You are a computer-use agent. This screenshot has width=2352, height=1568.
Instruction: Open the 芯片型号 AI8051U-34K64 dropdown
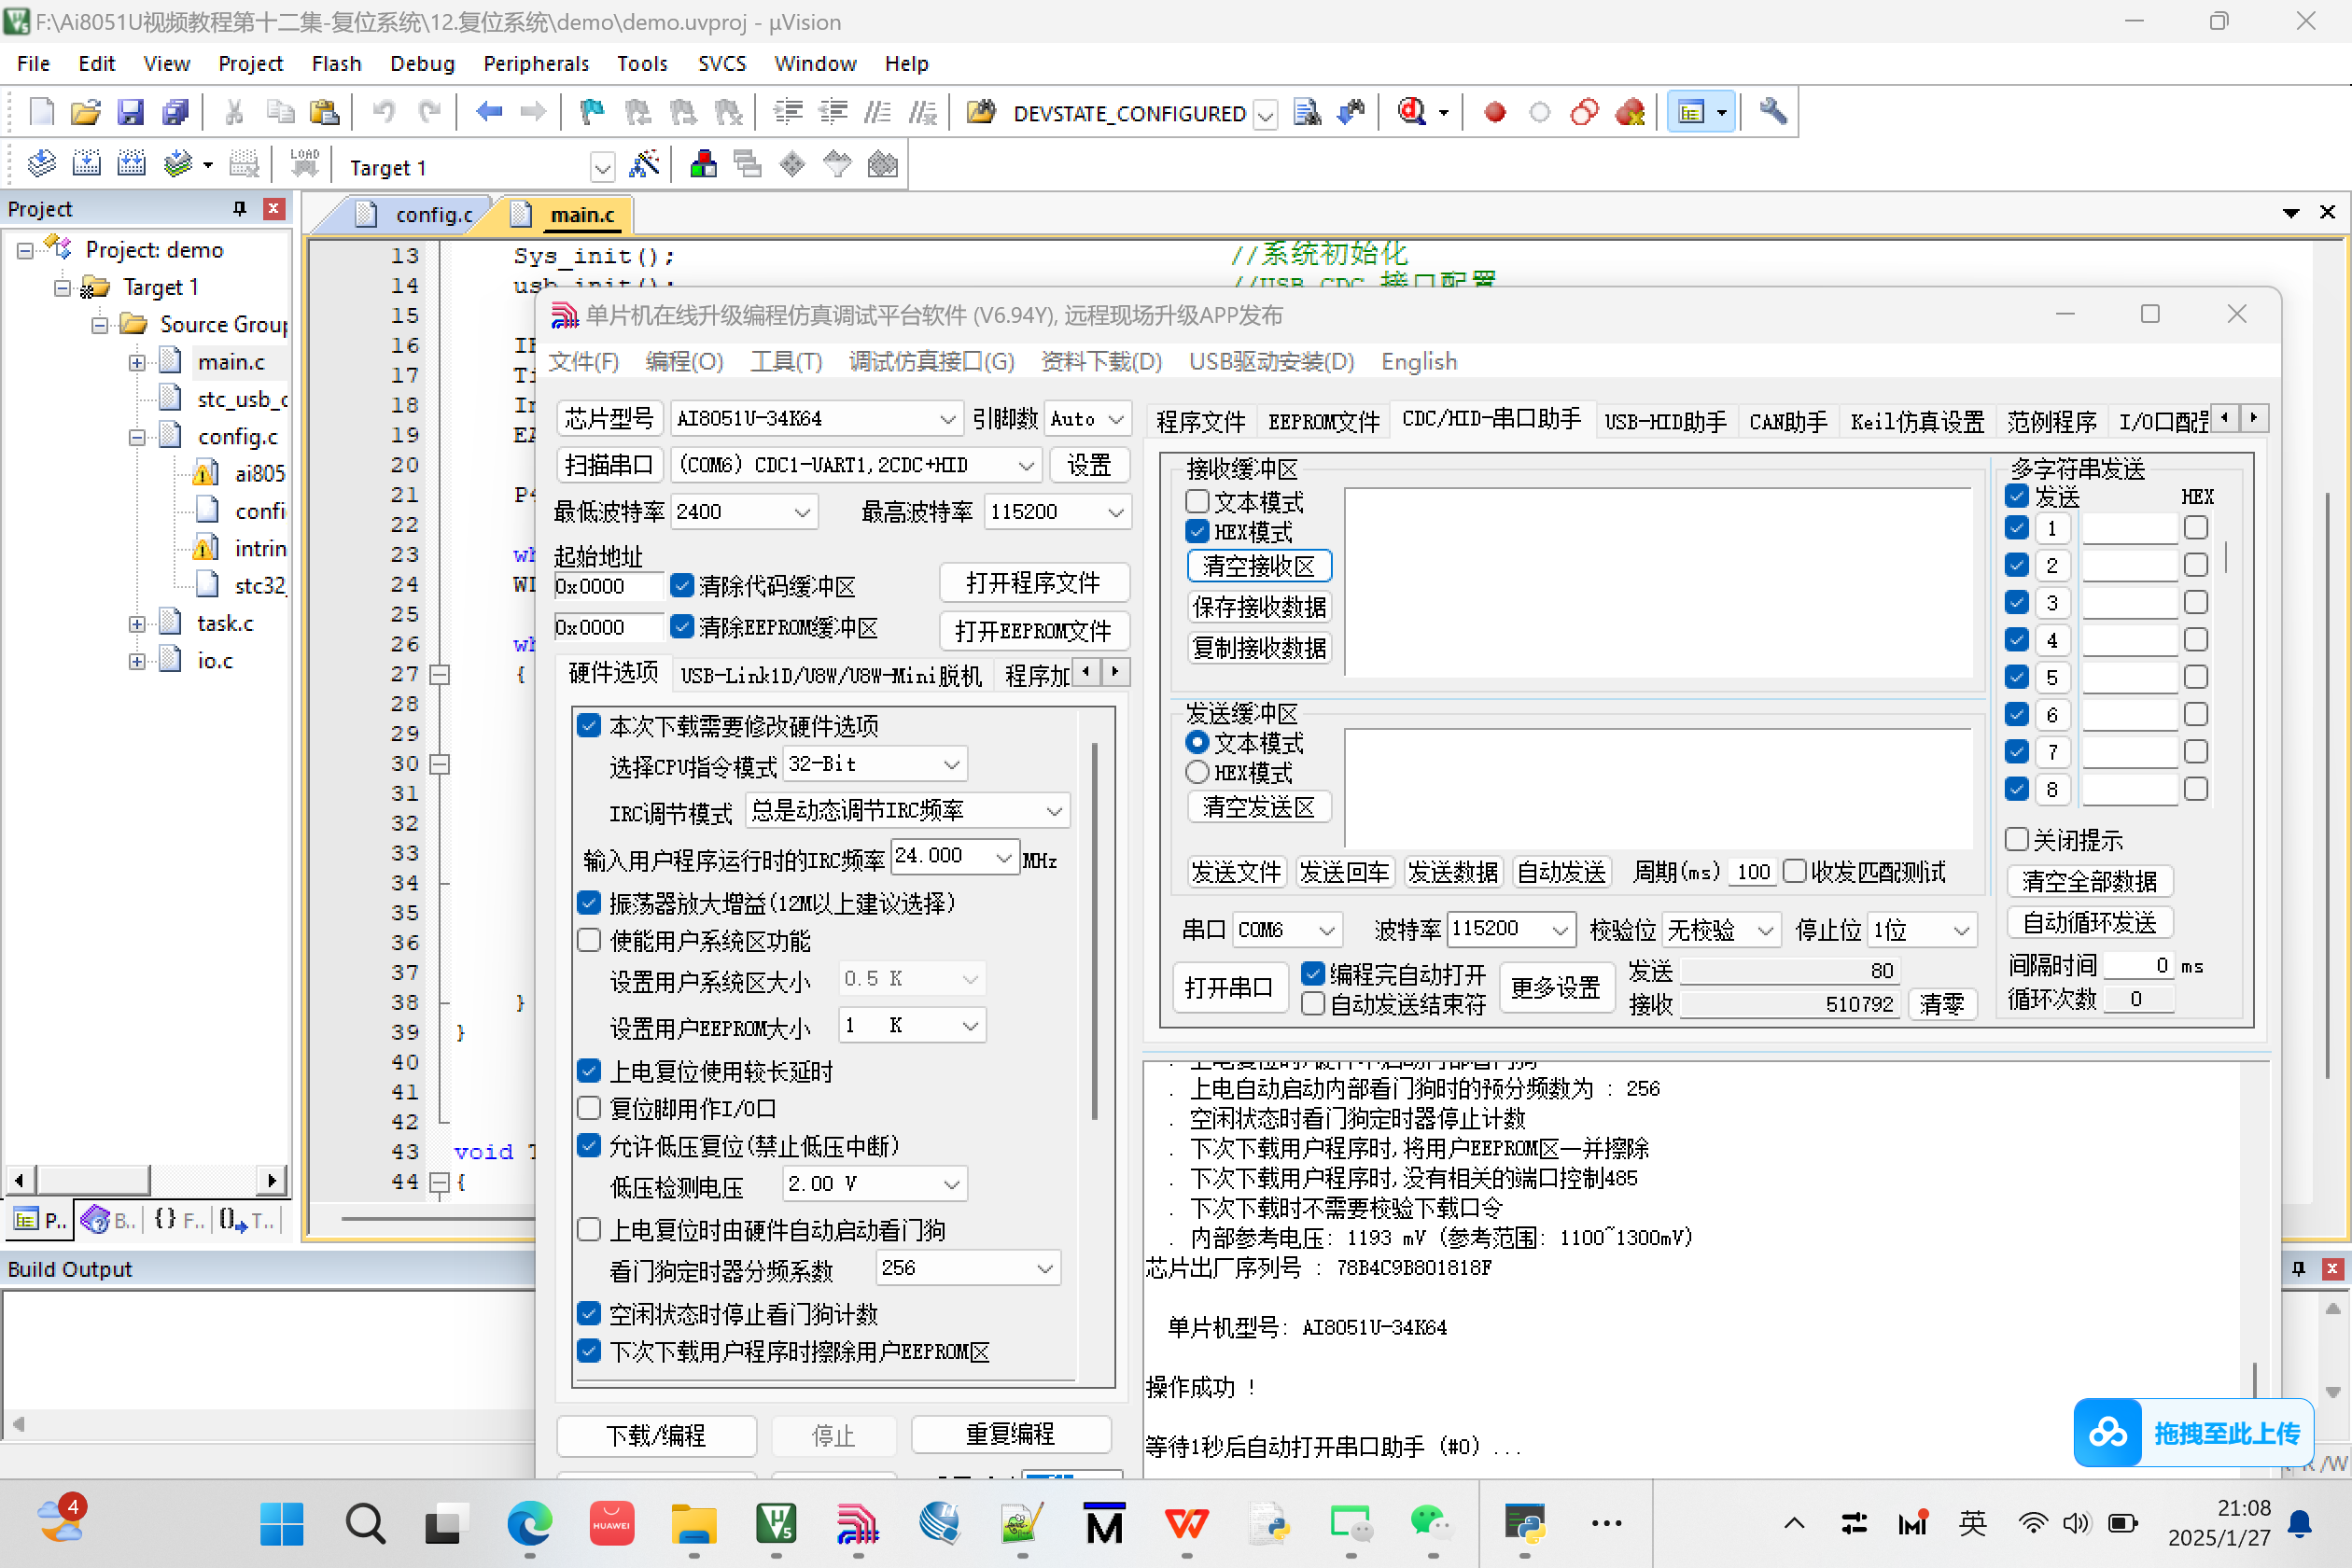(816, 419)
